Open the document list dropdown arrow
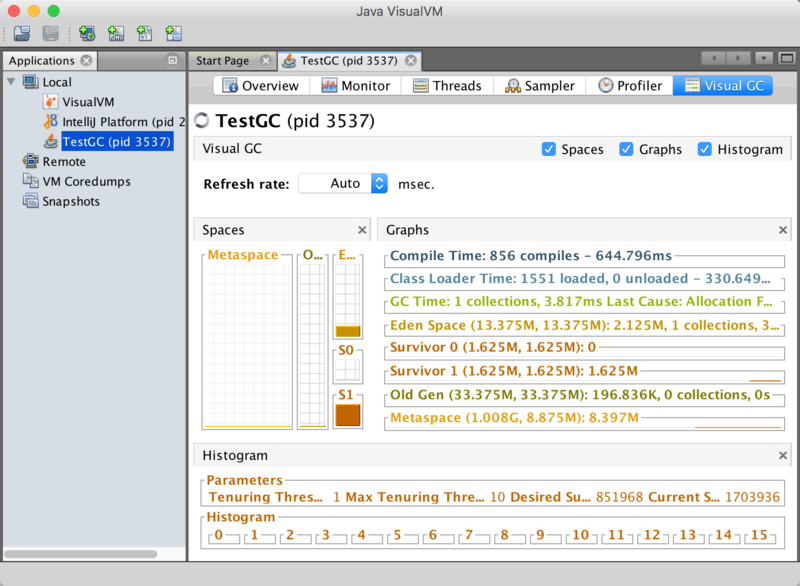 tap(765, 59)
